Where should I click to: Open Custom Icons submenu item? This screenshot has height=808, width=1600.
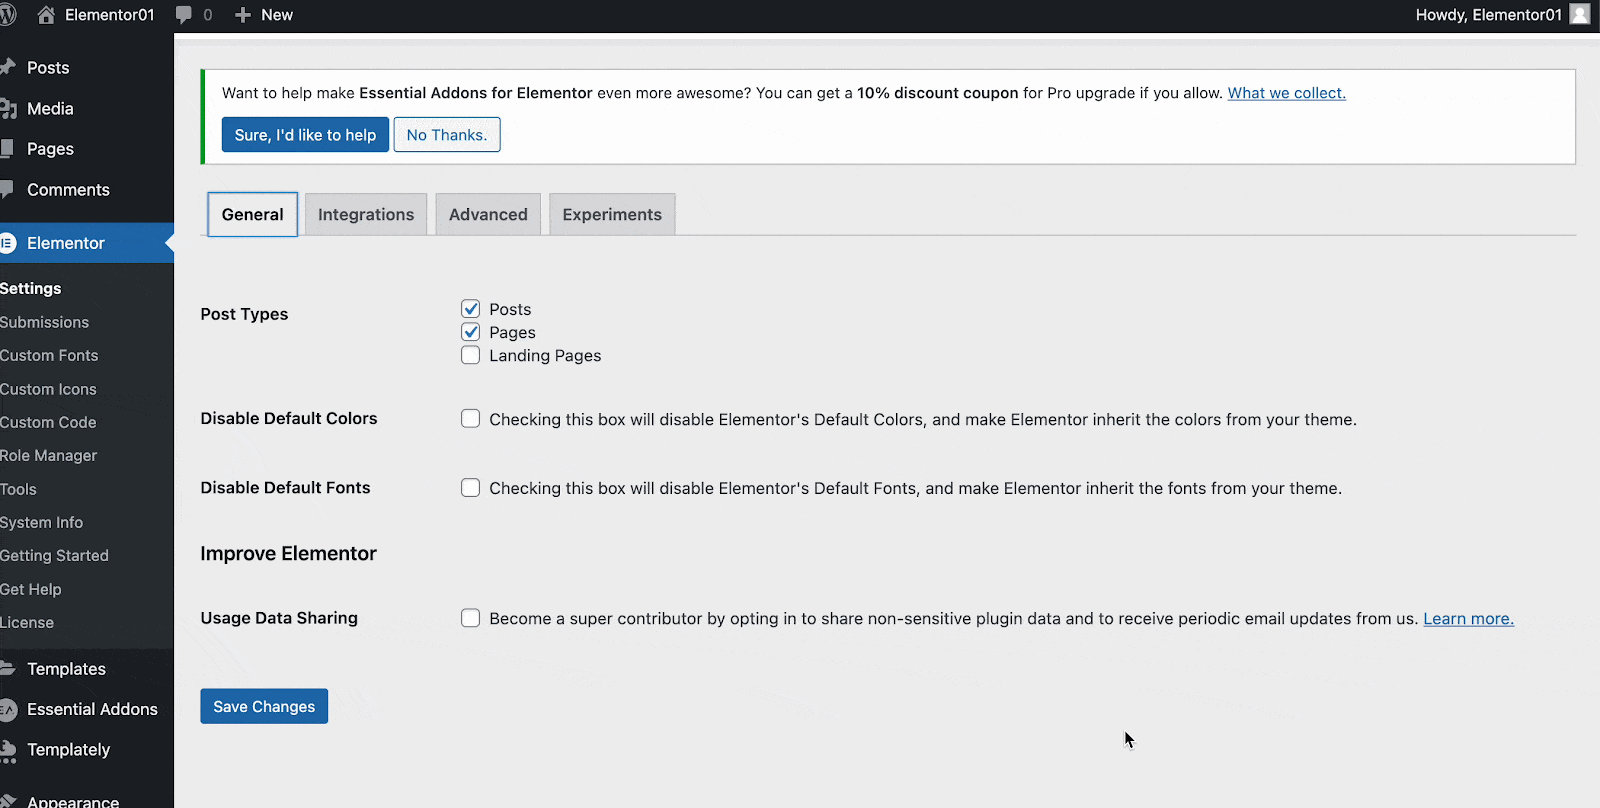click(48, 389)
